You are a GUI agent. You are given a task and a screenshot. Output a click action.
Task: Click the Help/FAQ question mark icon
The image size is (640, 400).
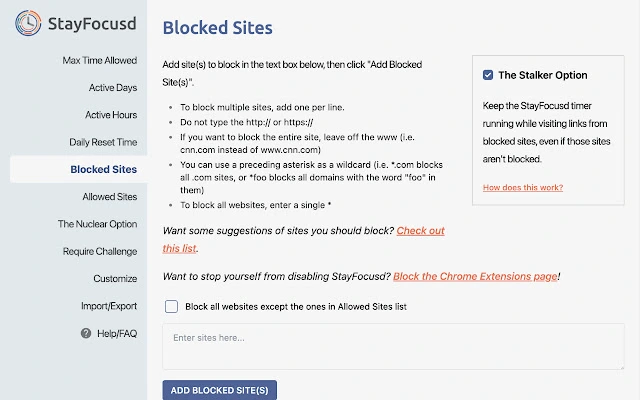[x=86, y=333]
